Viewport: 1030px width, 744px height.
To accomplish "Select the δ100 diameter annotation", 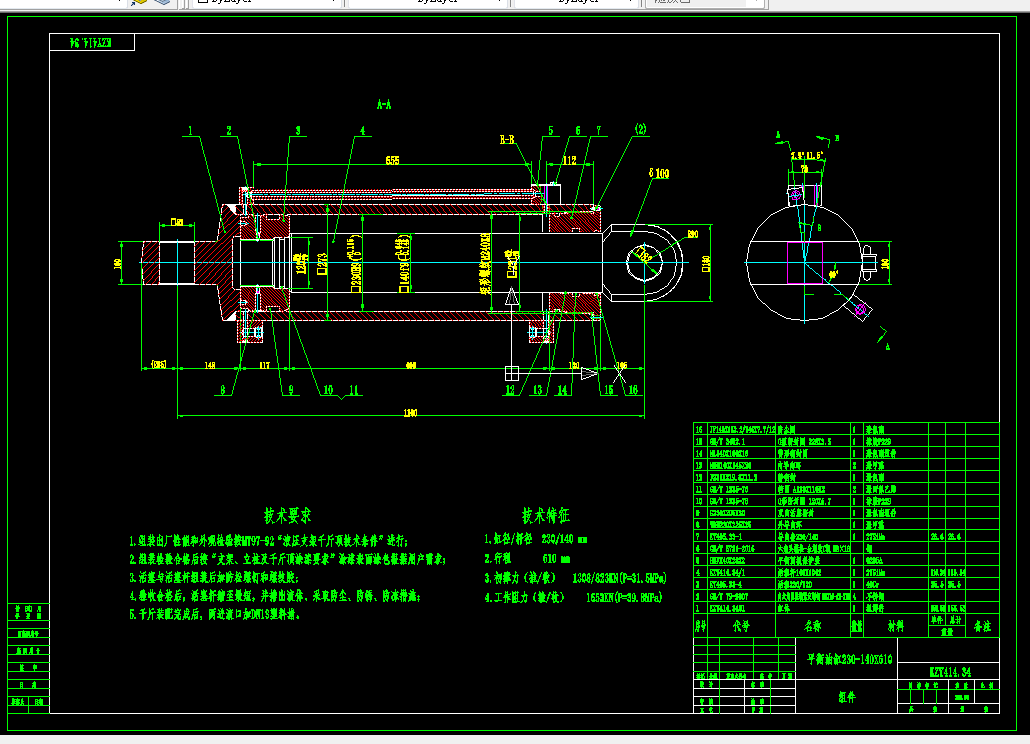I will [x=659, y=173].
